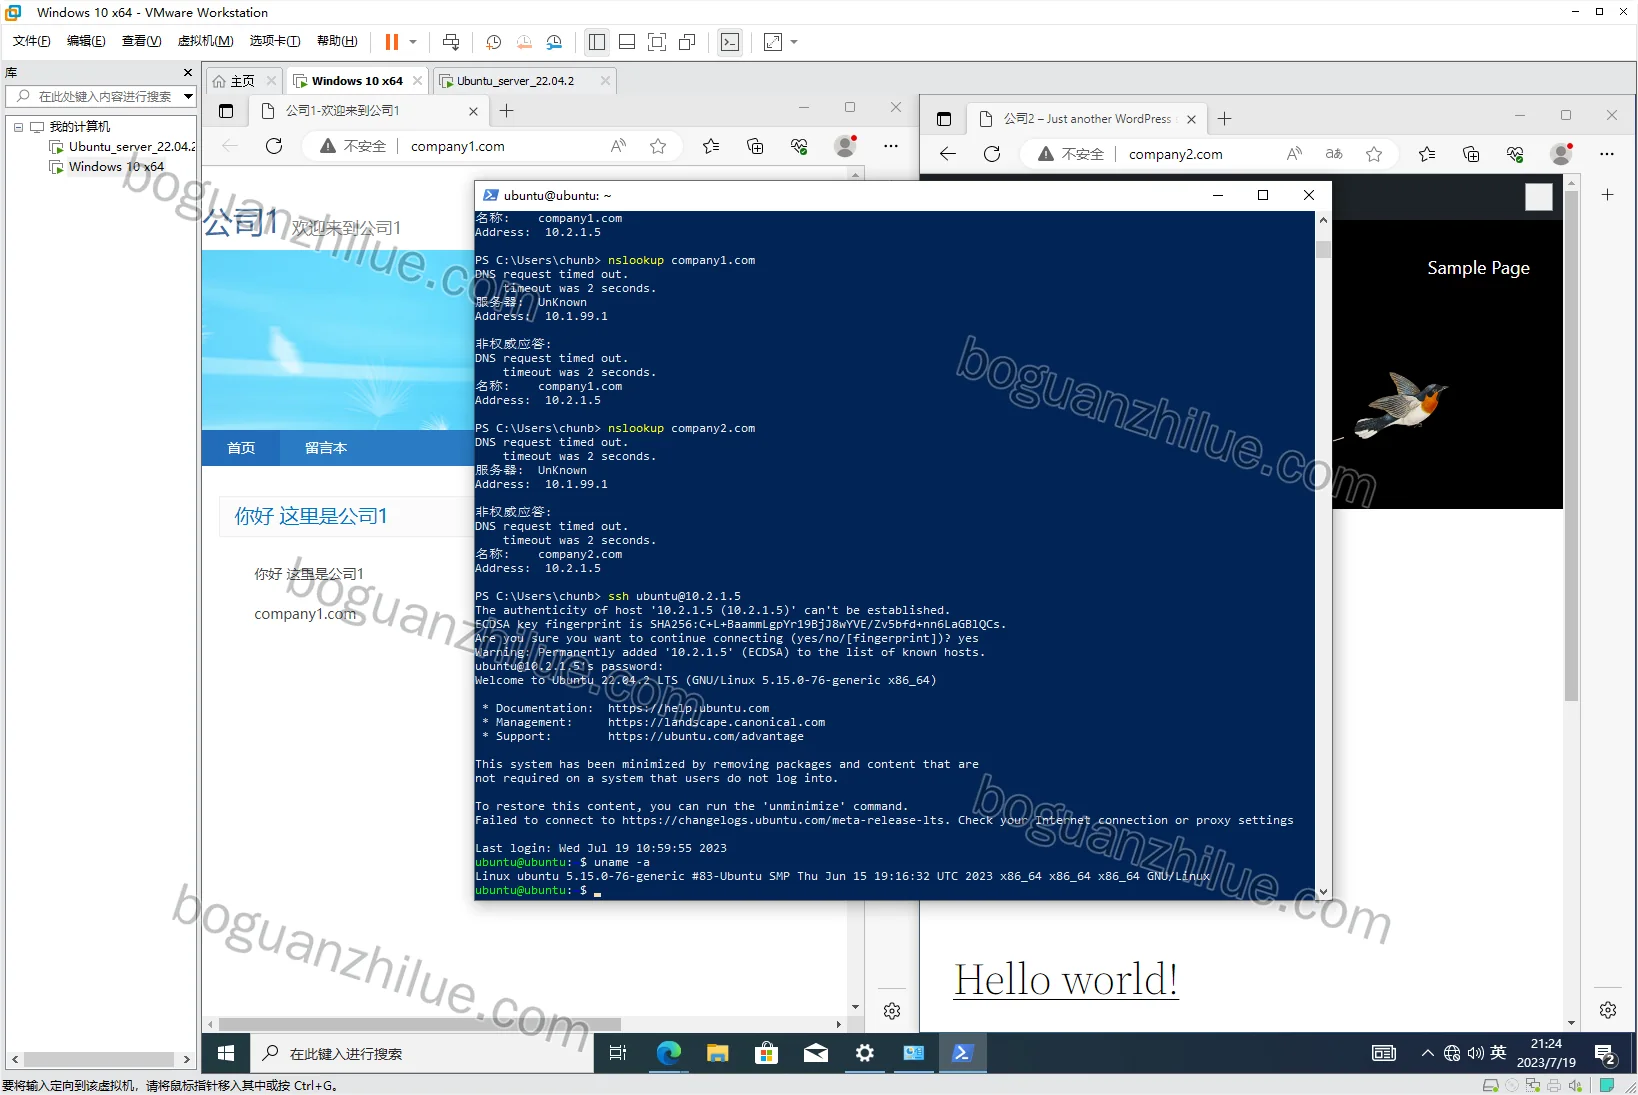Enter VMware full screen mode
The height and width of the screenshot is (1095, 1638).
pyautogui.click(x=657, y=42)
